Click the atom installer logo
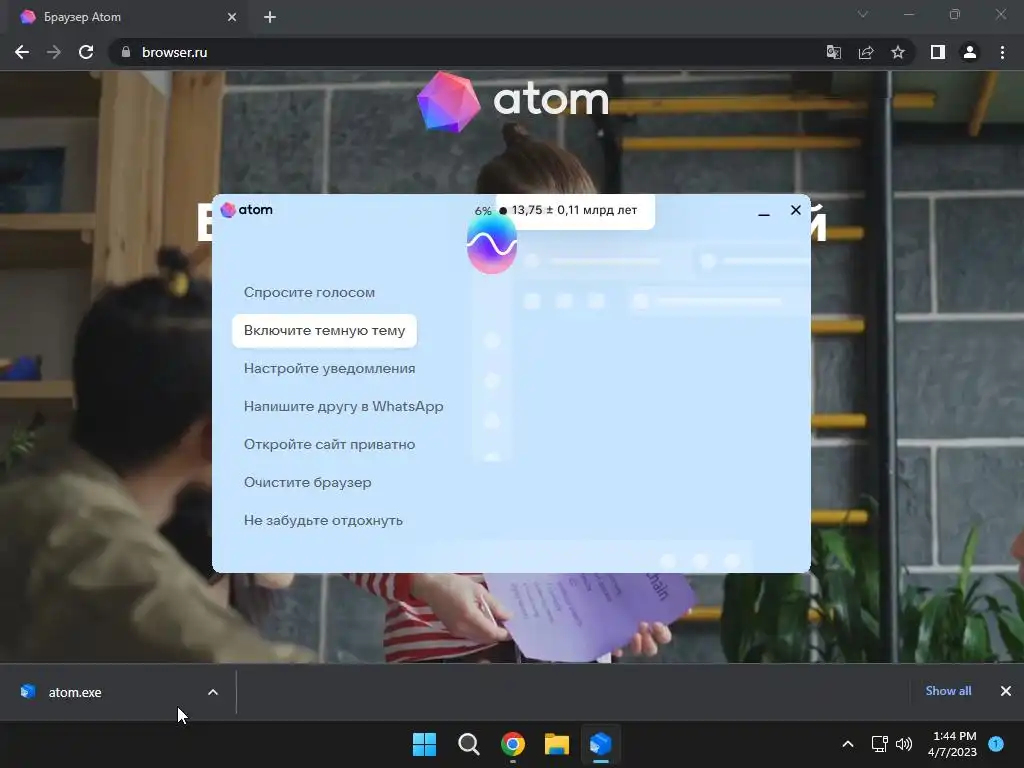Viewport: 1024px width, 768px height. (246, 210)
